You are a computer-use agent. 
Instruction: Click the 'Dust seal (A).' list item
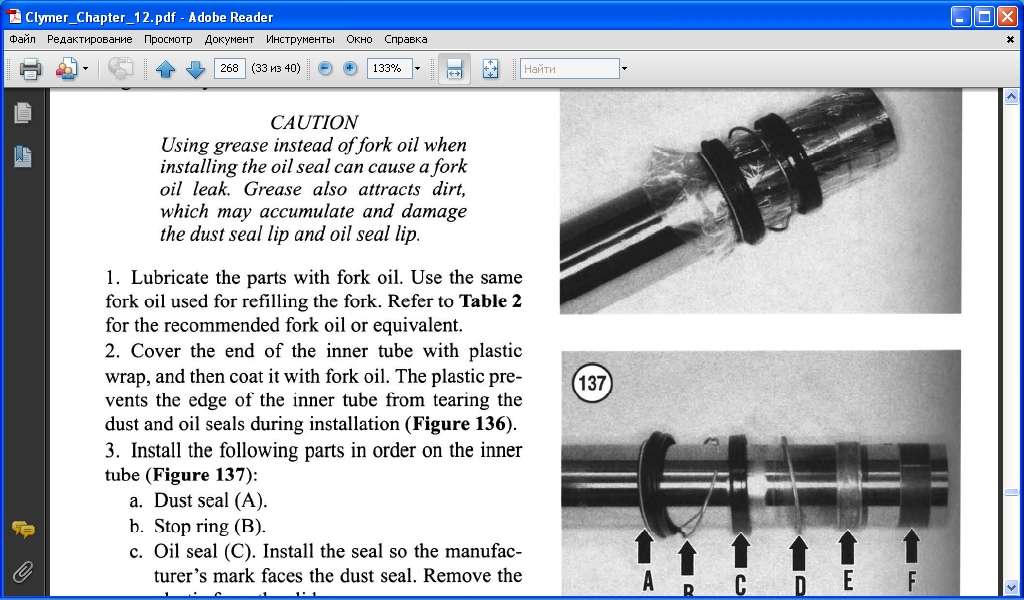pyautogui.click(x=210, y=500)
